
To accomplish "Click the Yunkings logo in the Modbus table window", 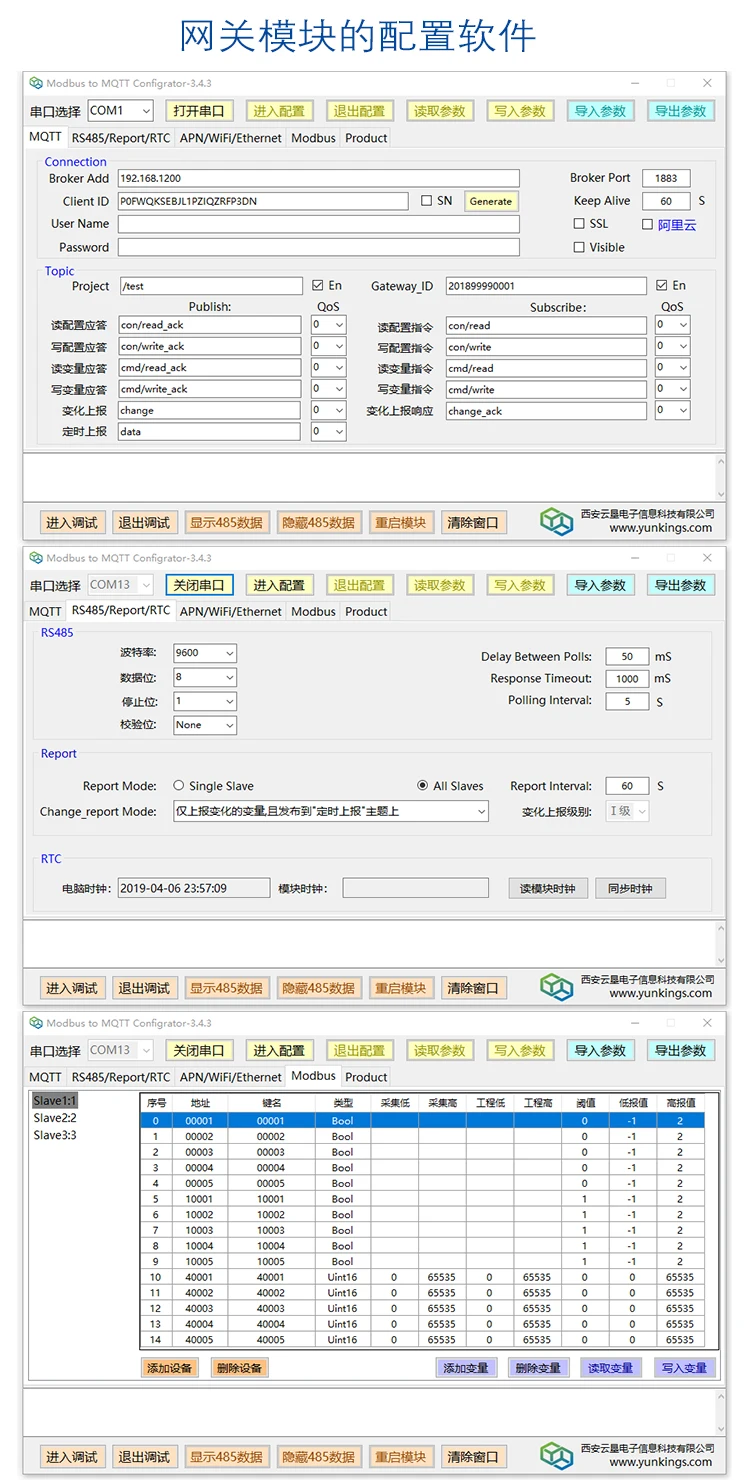I will coord(557,1456).
